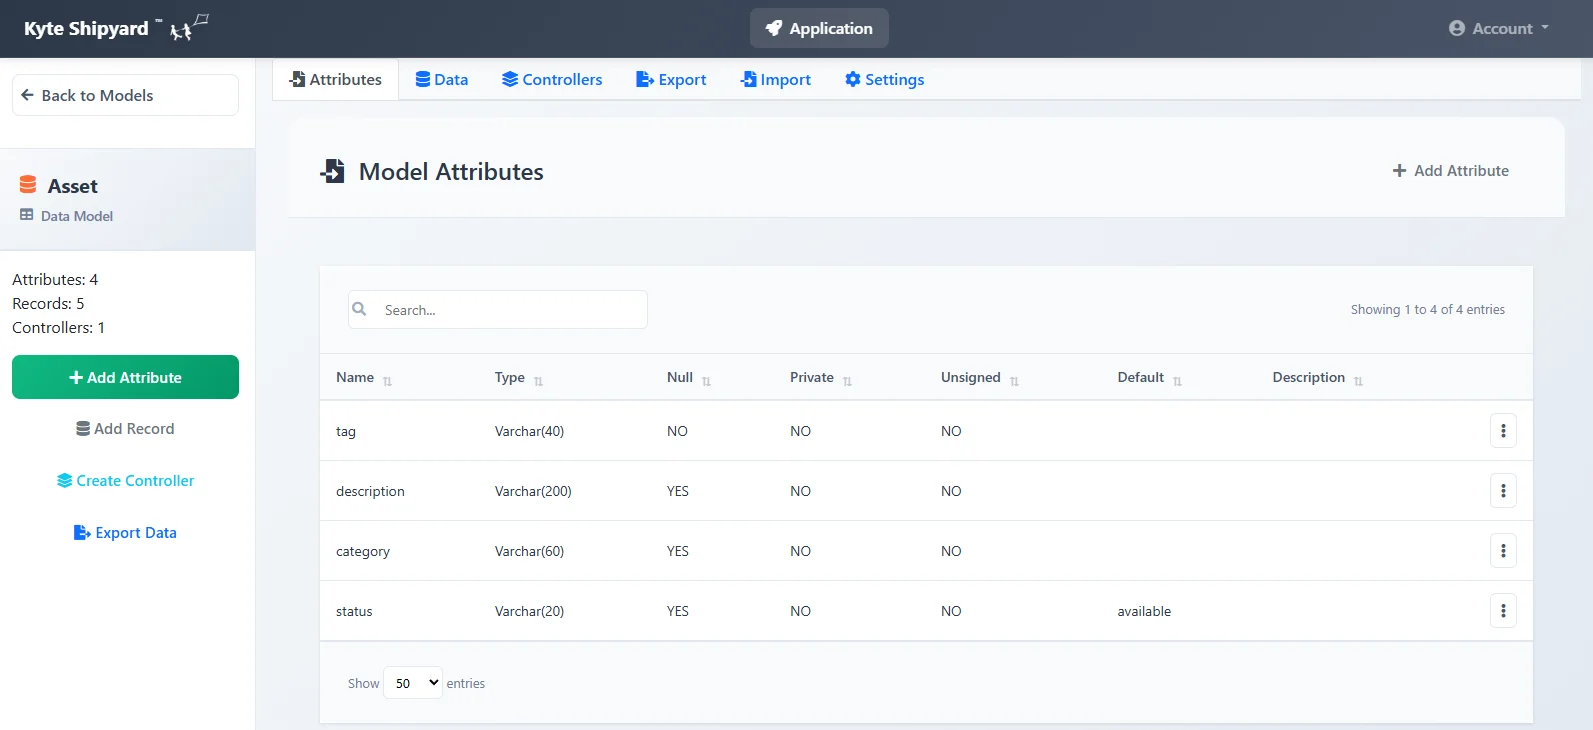Screen dimensions: 1593x730
Task: Click the 'Showing 1 to 4 of 4 entries' text
Action: point(1428,309)
